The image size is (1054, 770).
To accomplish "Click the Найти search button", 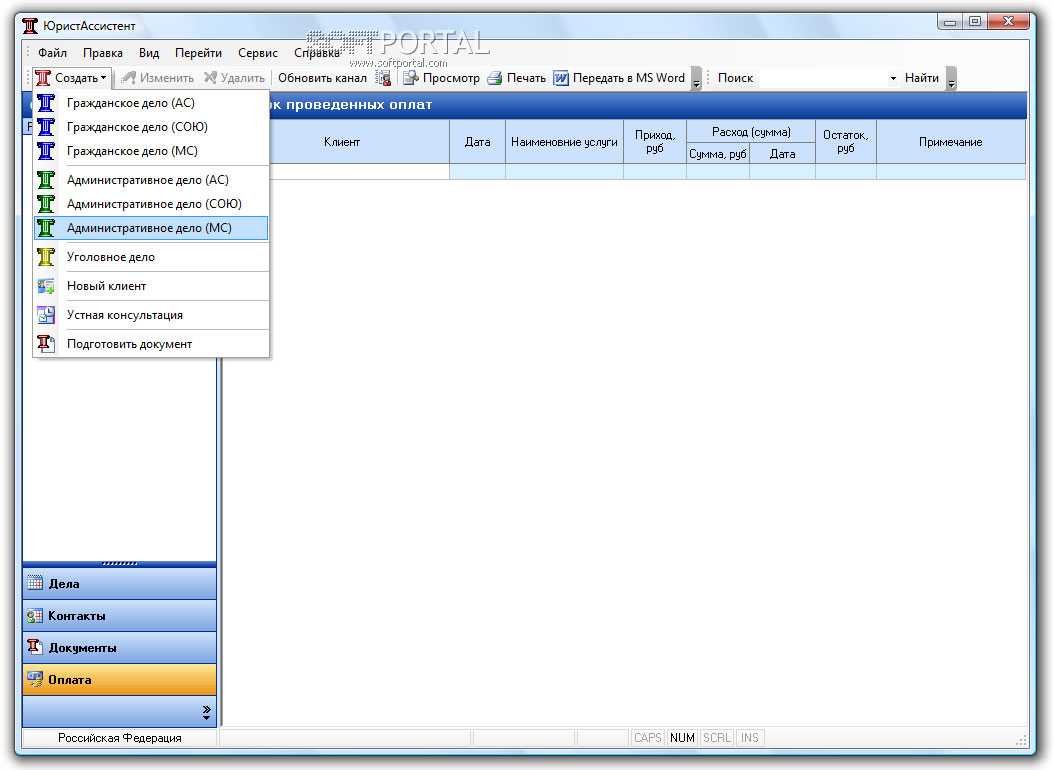I will (922, 78).
